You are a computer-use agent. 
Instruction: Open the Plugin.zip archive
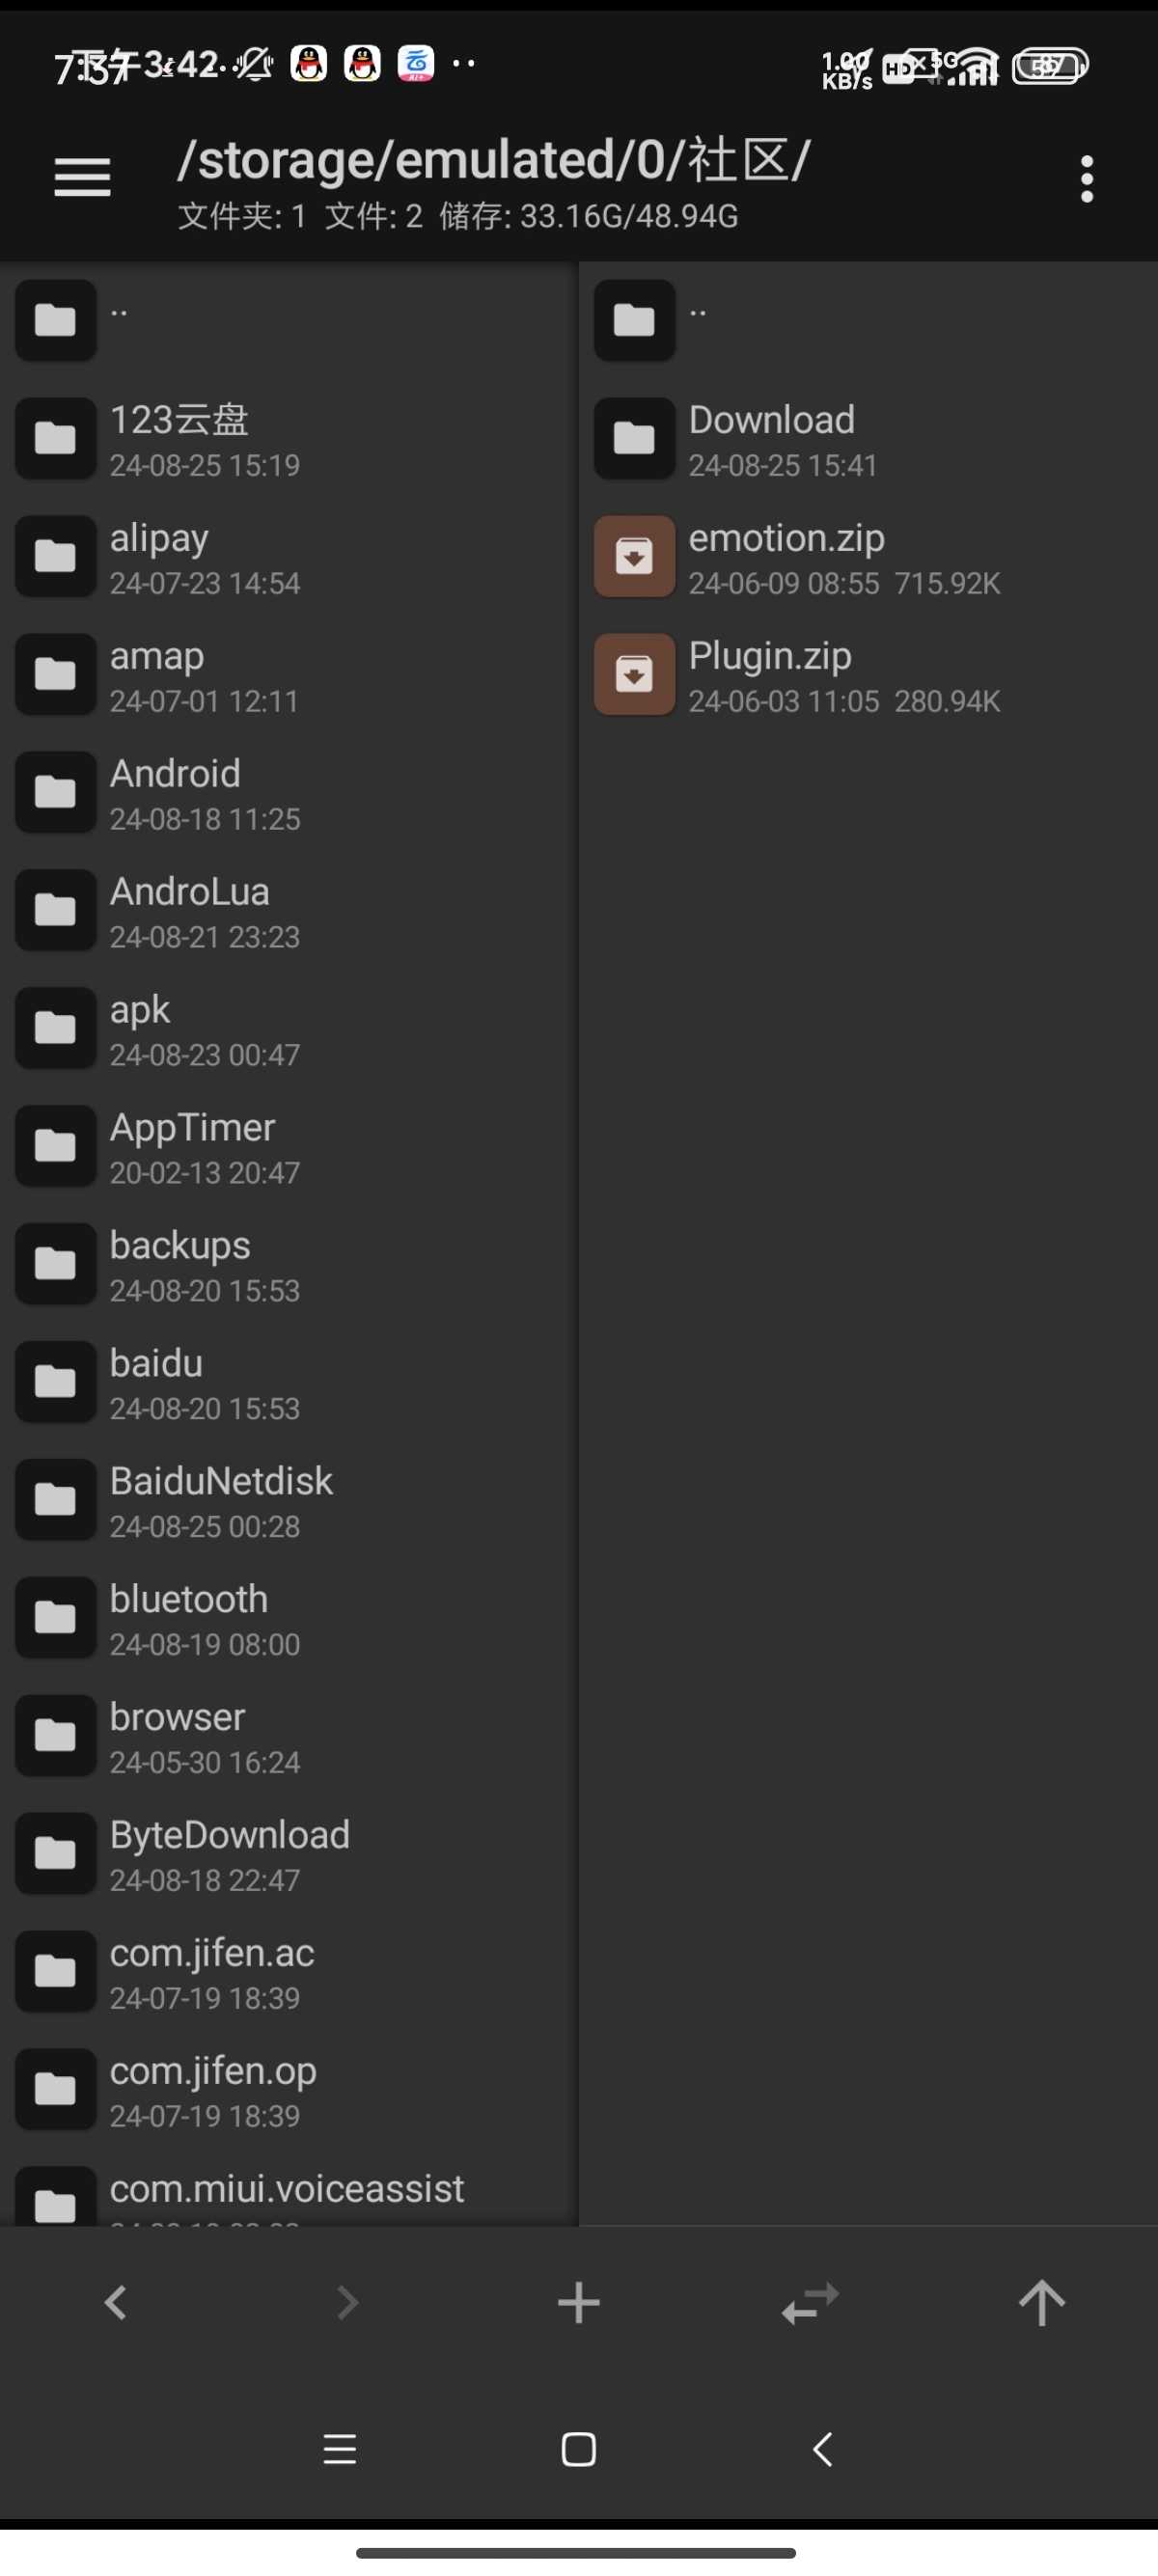868,675
